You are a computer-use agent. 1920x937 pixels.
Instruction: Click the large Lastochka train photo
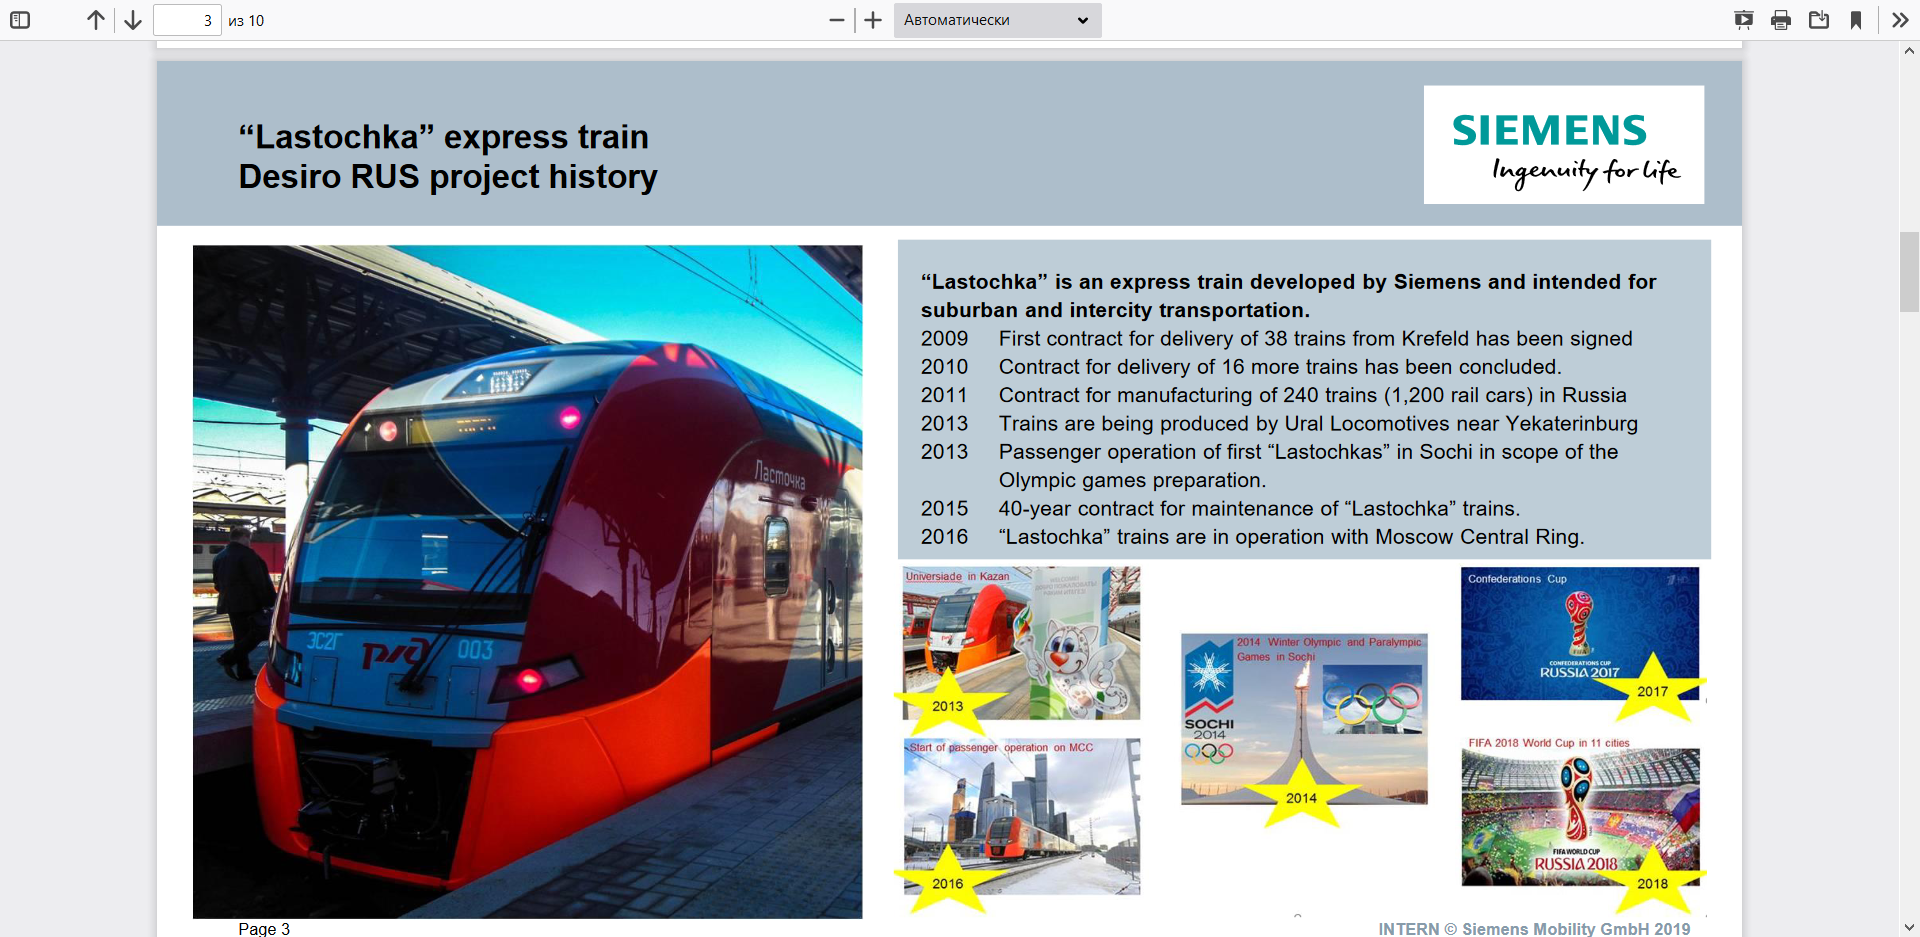pyautogui.click(x=527, y=581)
